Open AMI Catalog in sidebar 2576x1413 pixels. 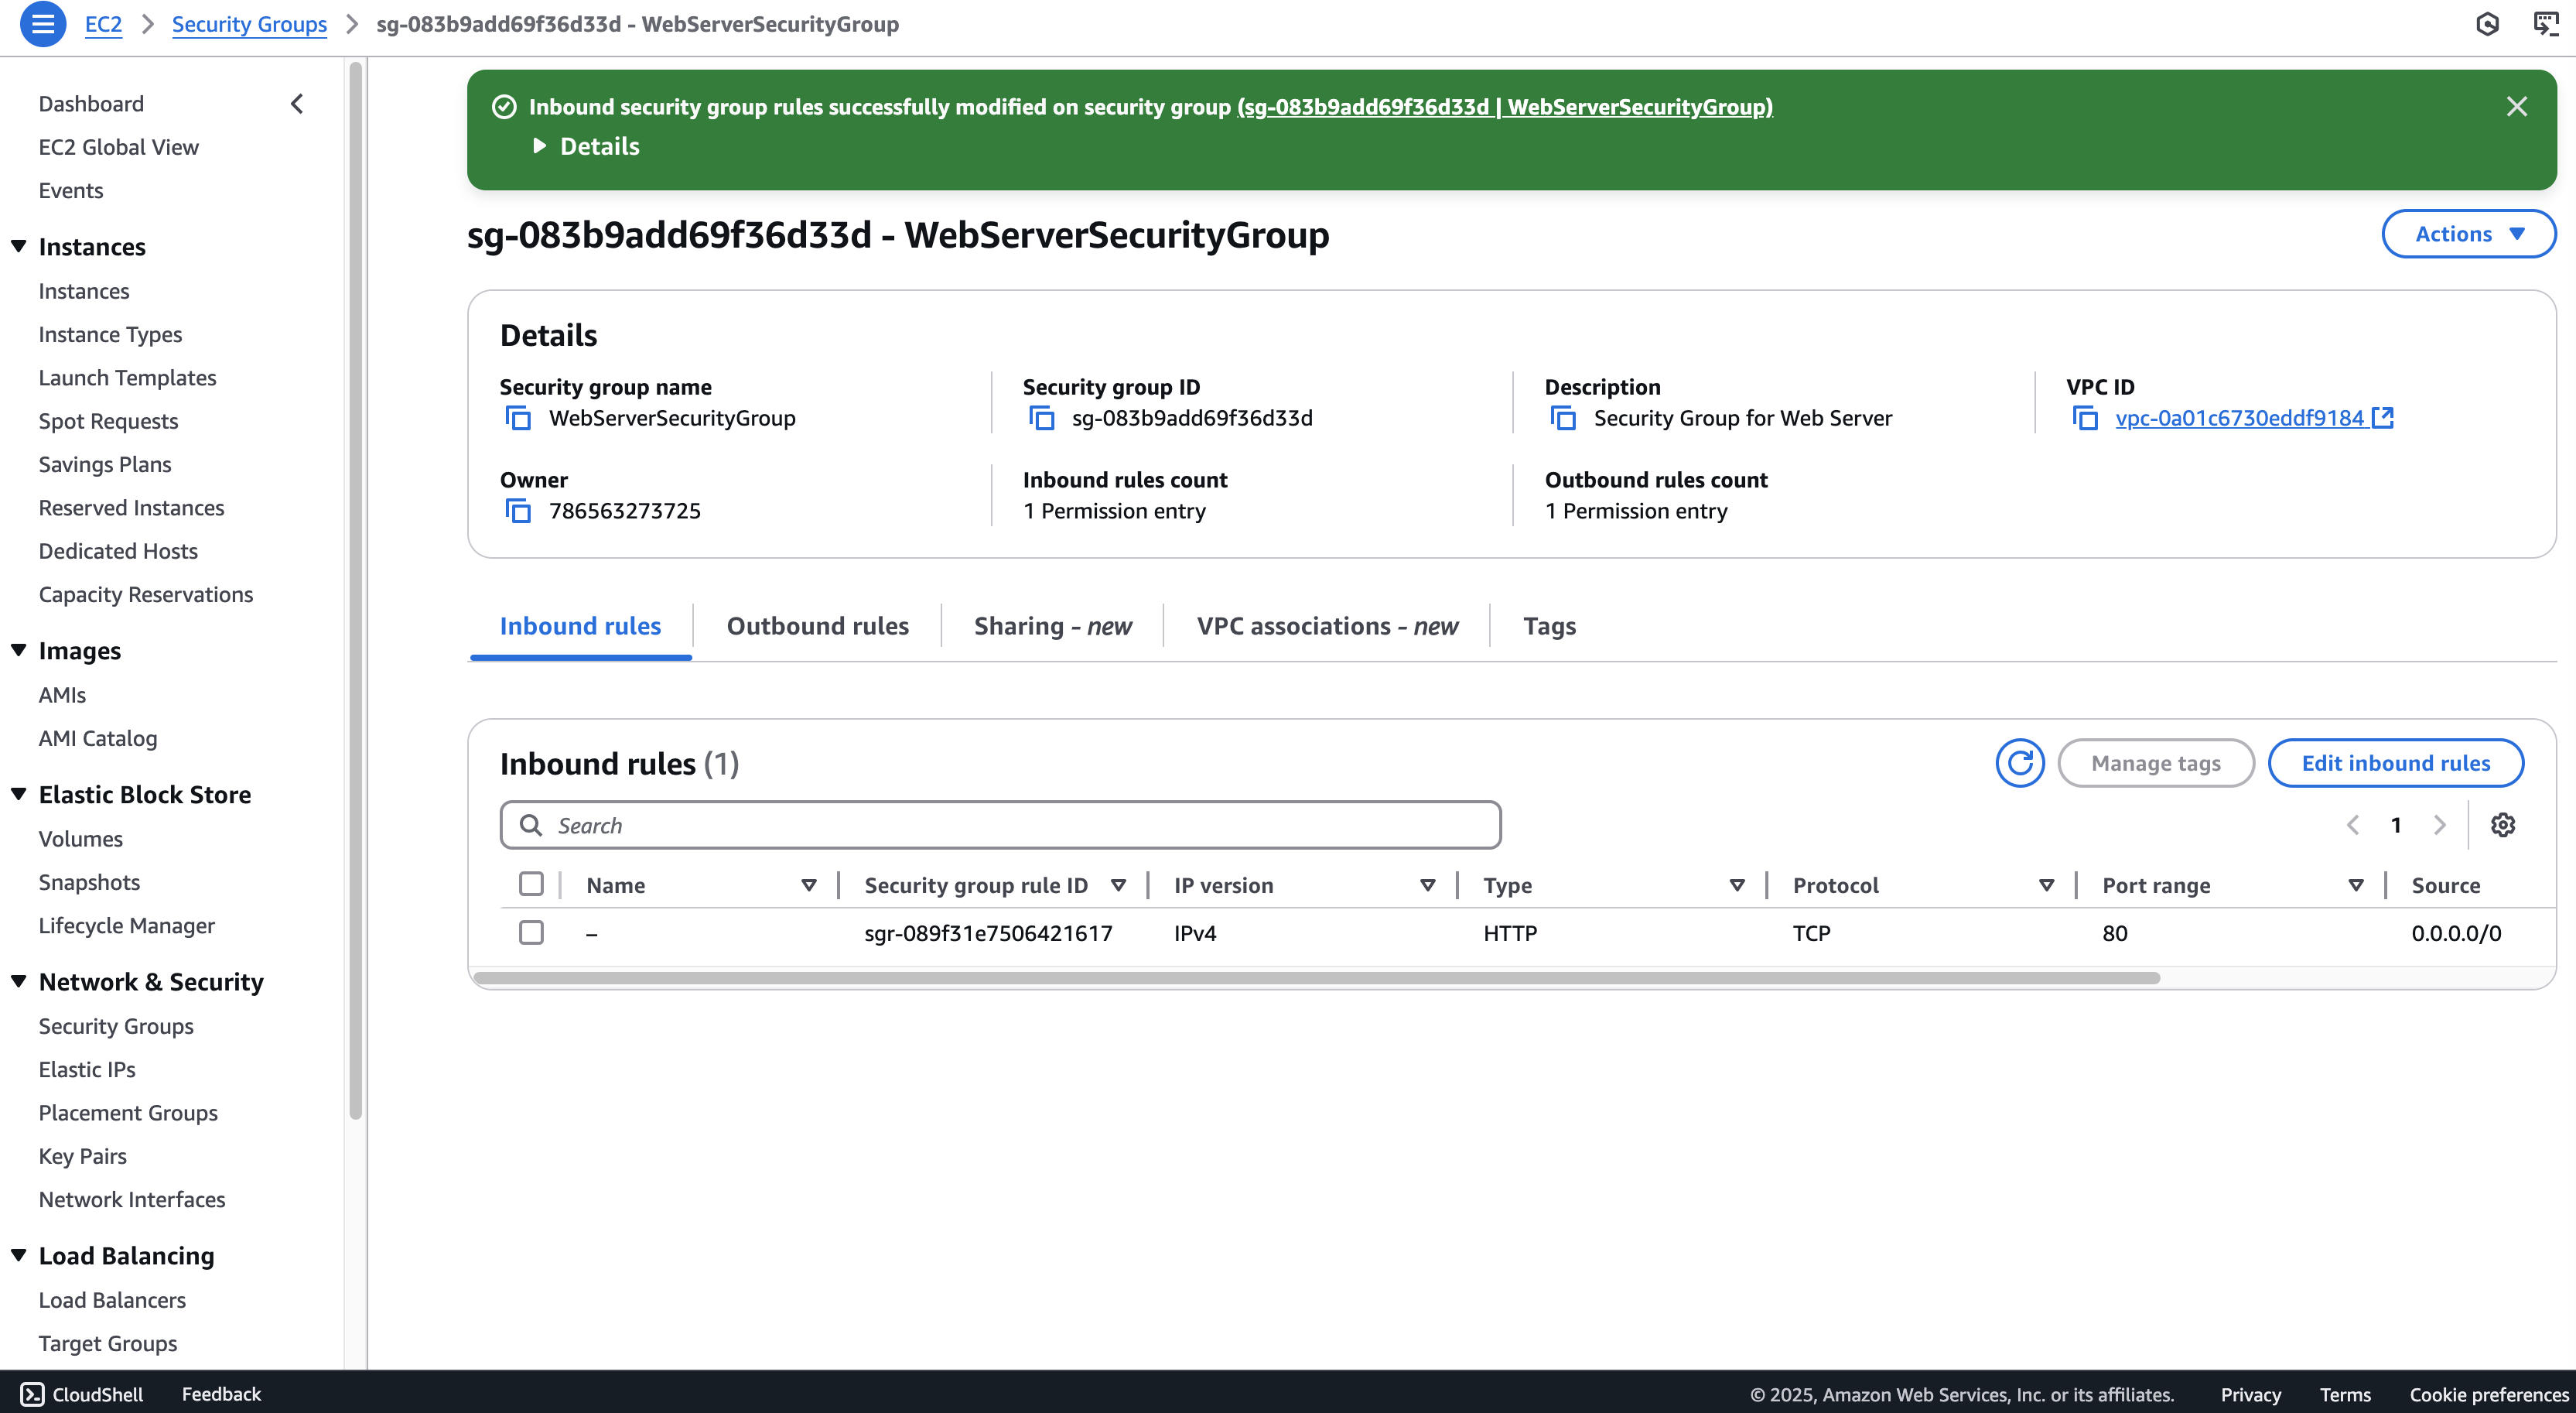[x=98, y=738]
